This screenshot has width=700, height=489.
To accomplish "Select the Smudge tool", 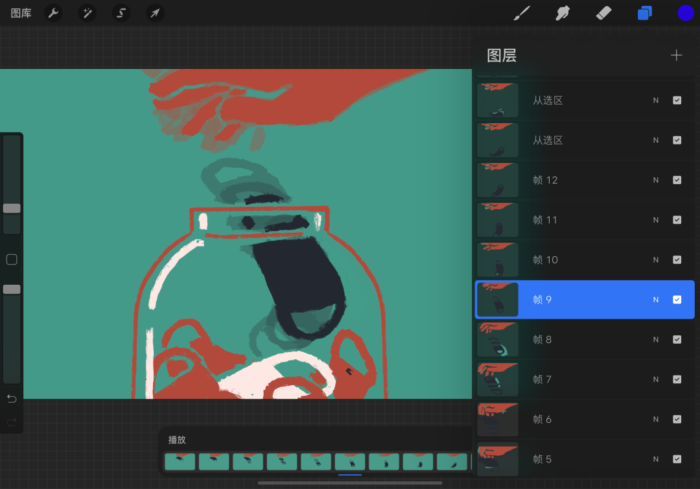I will click(x=562, y=13).
